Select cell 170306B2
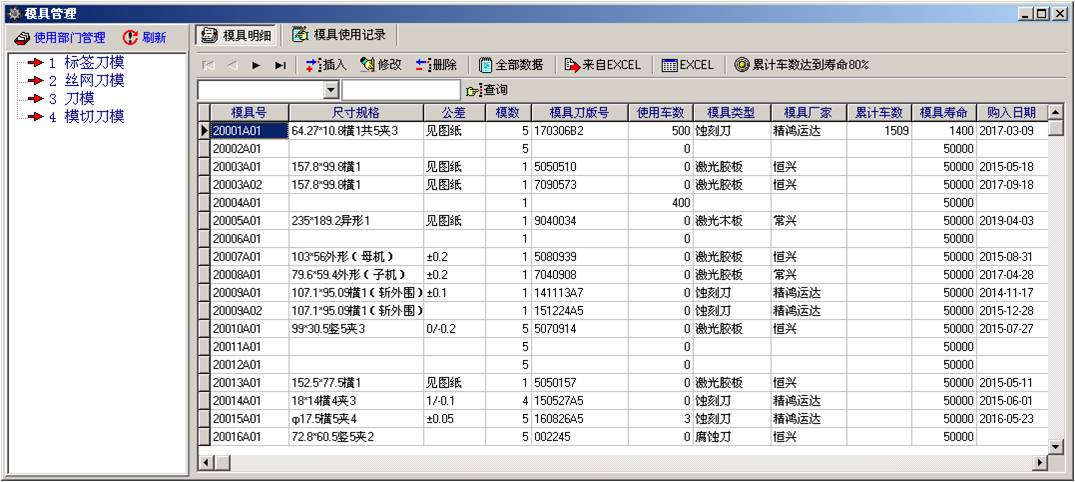The height and width of the screenshot is (482, 1075). [579, 130]
